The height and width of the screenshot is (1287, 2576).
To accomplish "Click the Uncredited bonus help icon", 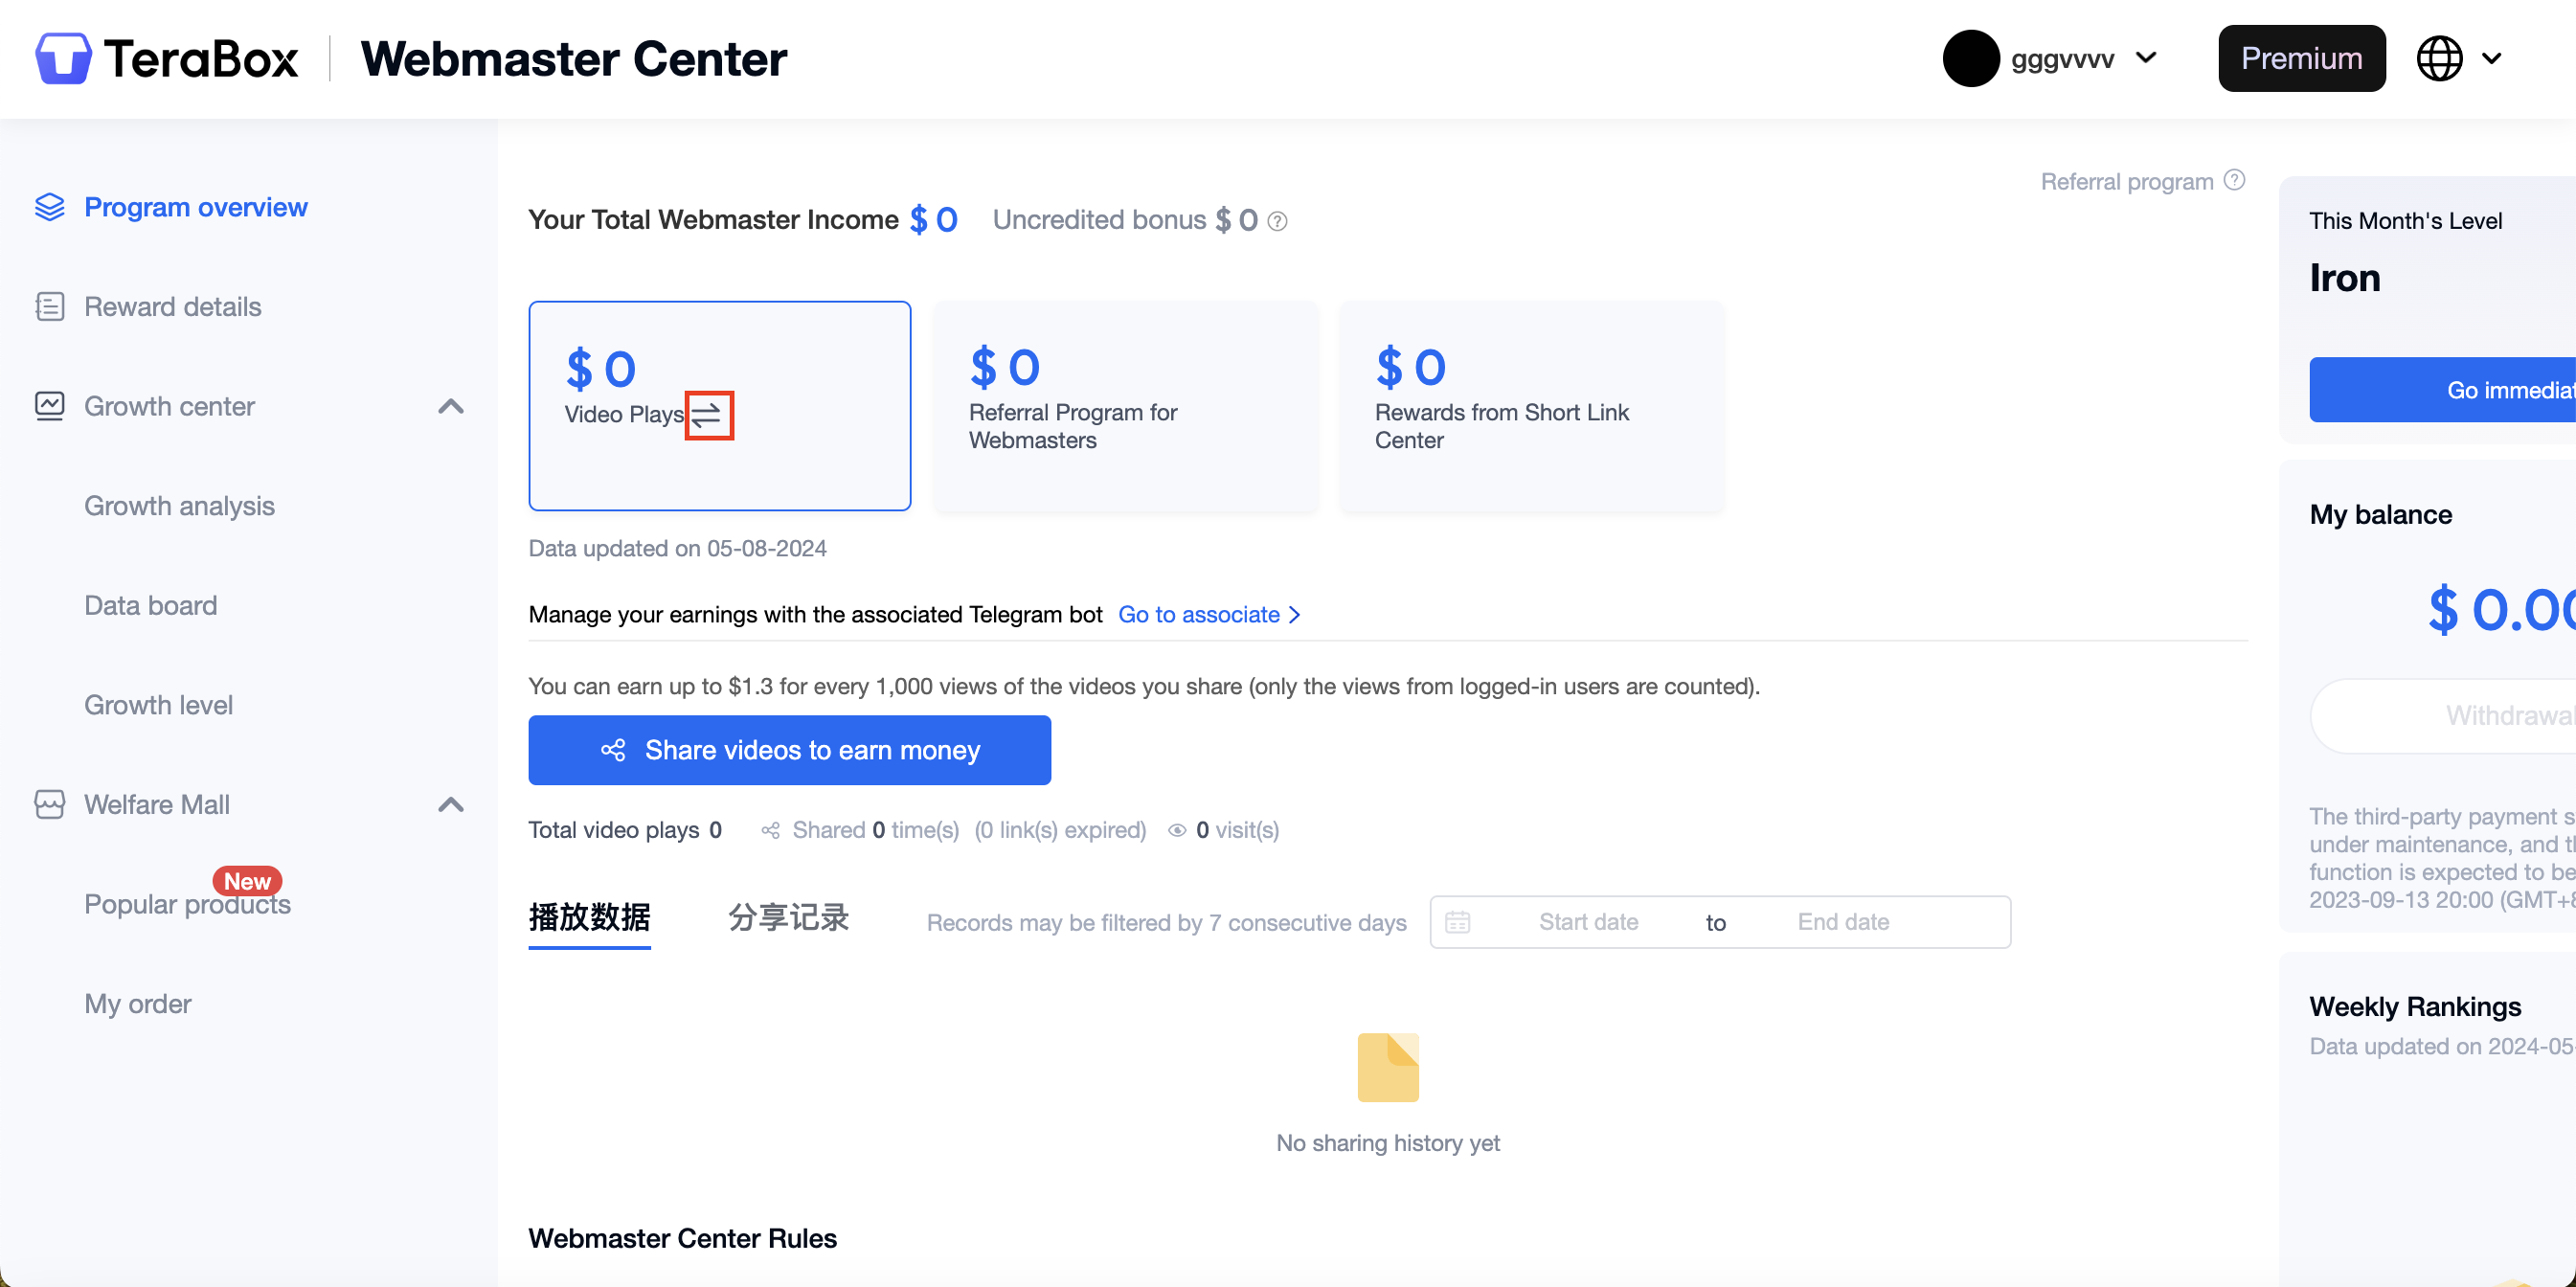I will tap(1277, 221).
